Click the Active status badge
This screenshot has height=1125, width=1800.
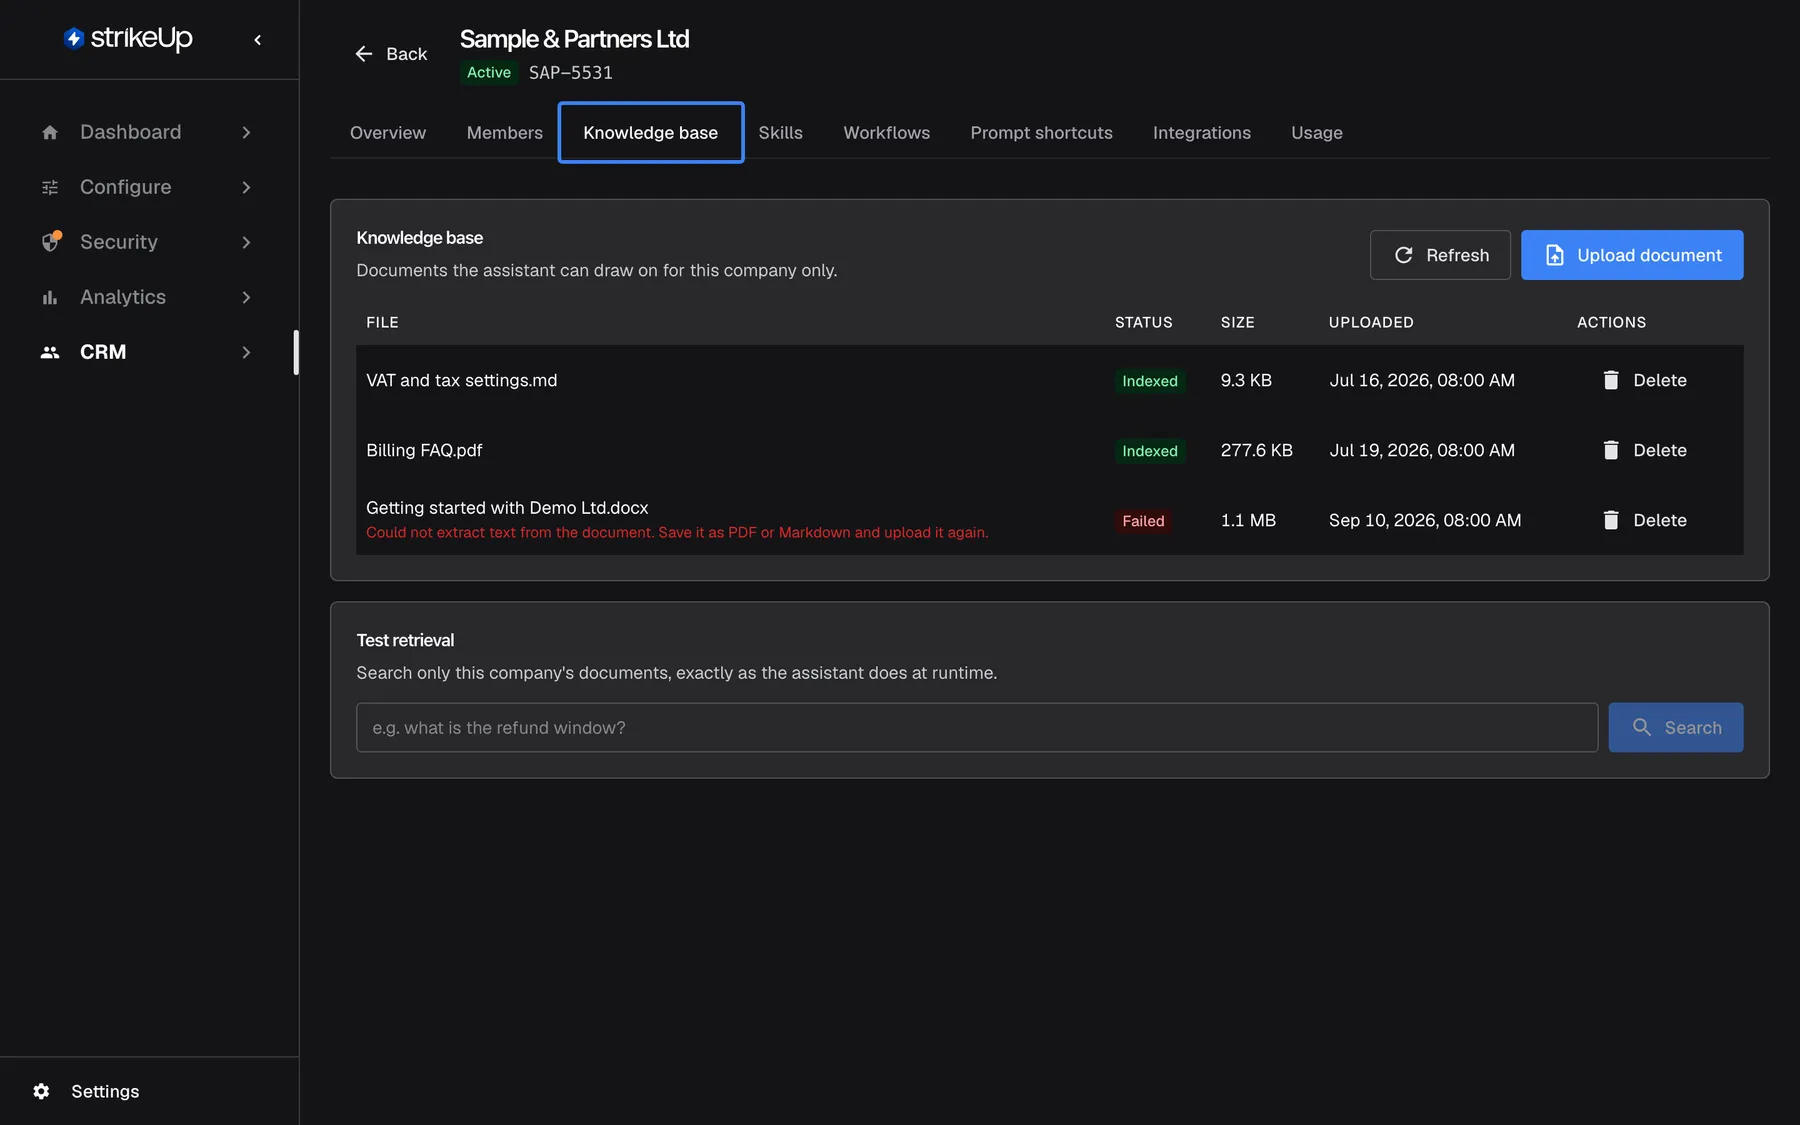489,73
